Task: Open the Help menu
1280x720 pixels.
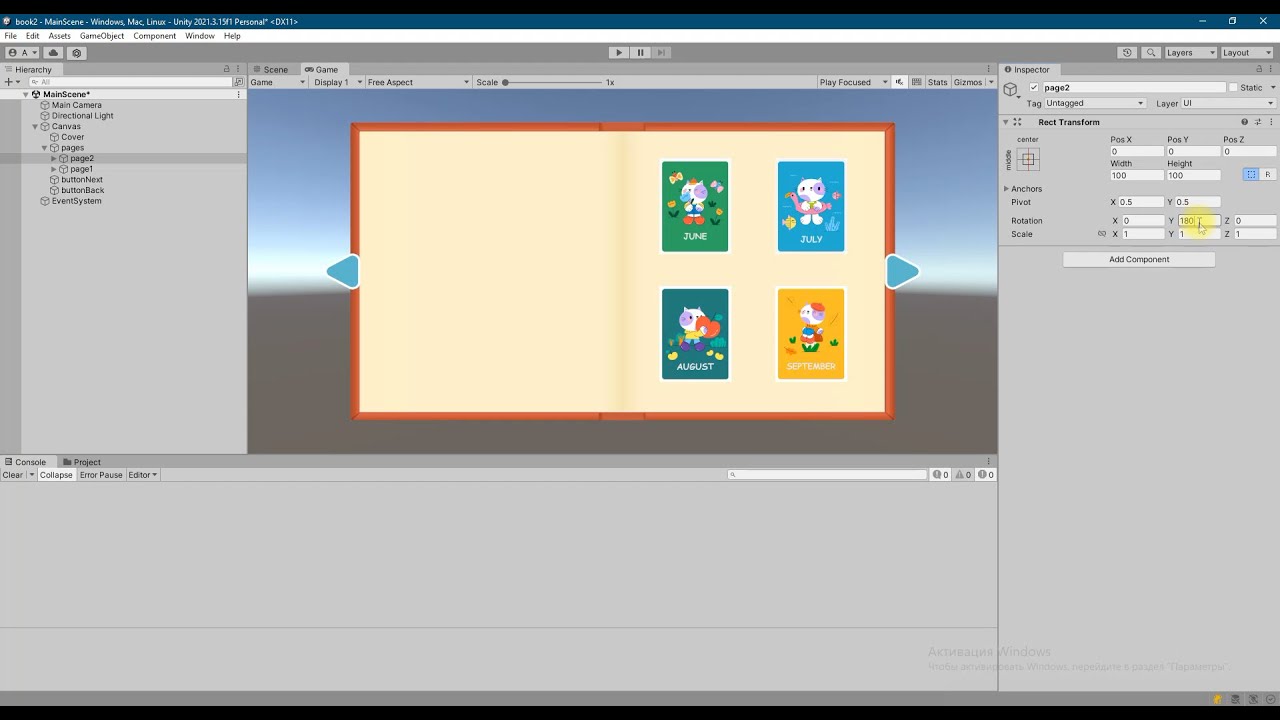Action: [x=232, y=36]
